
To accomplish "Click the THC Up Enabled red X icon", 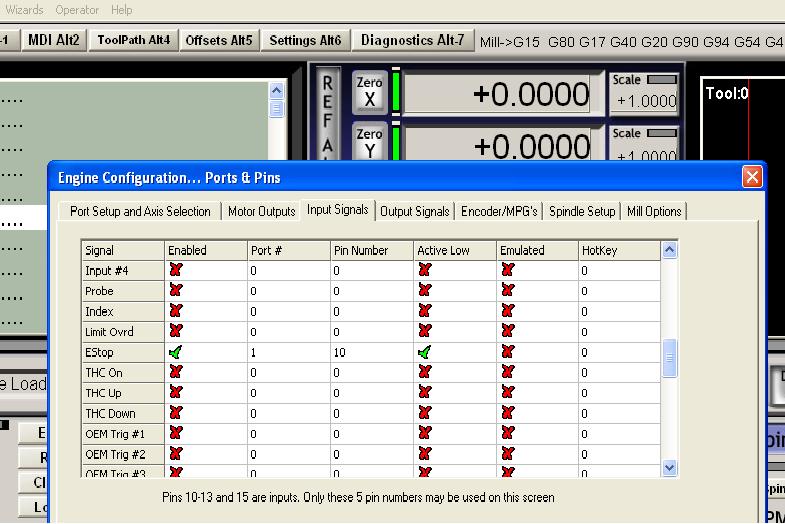I will tap(176, 393).
